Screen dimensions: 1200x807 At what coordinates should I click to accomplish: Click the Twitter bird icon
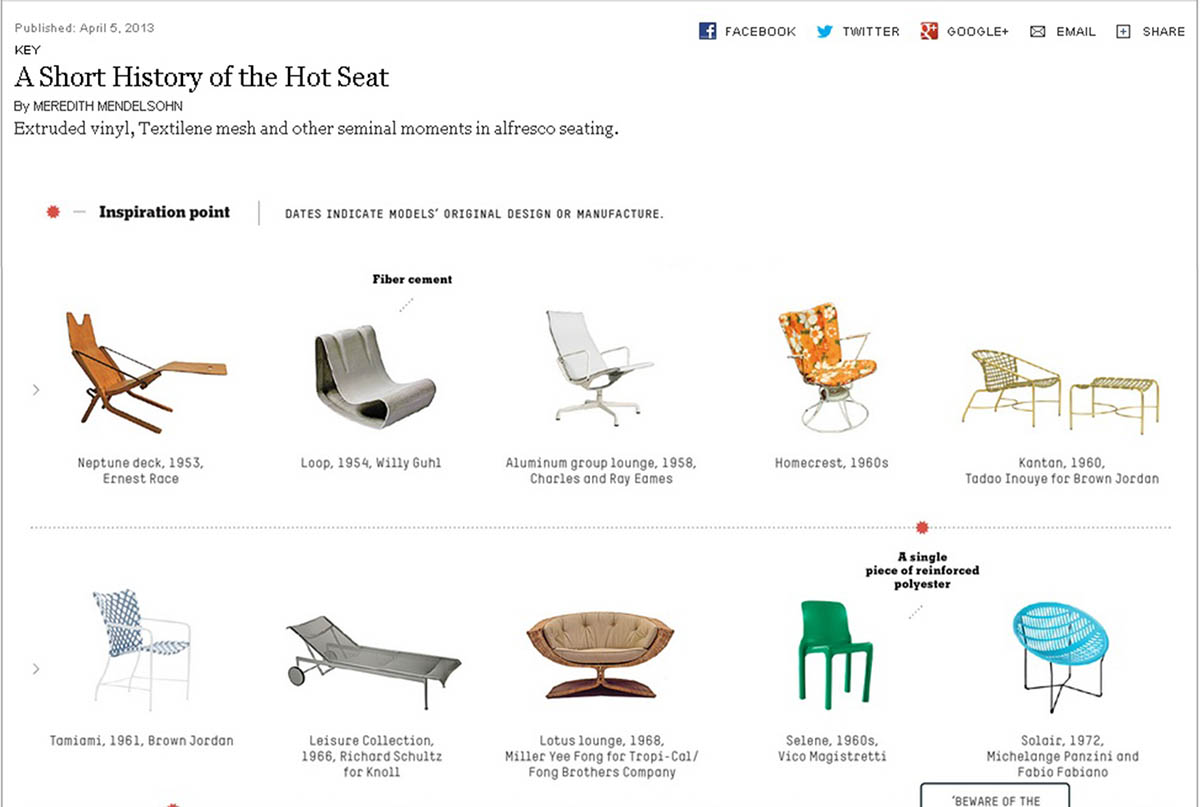(825, 31)
